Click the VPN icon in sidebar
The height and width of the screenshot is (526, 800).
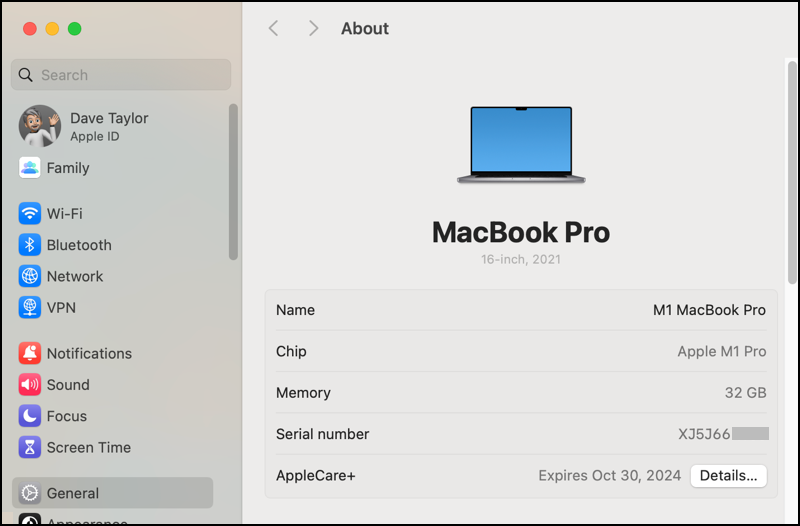coord(30,308)
